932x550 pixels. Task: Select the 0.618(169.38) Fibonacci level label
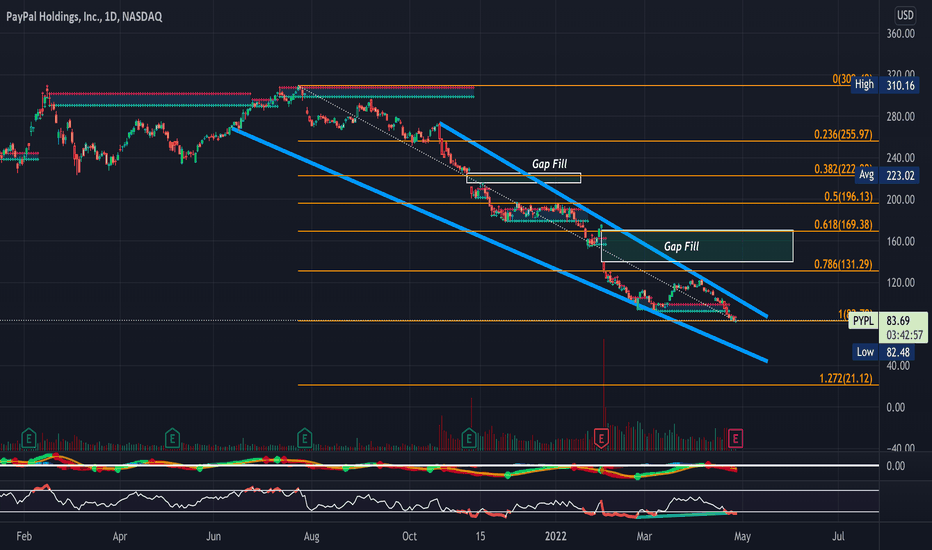[843, 225]
